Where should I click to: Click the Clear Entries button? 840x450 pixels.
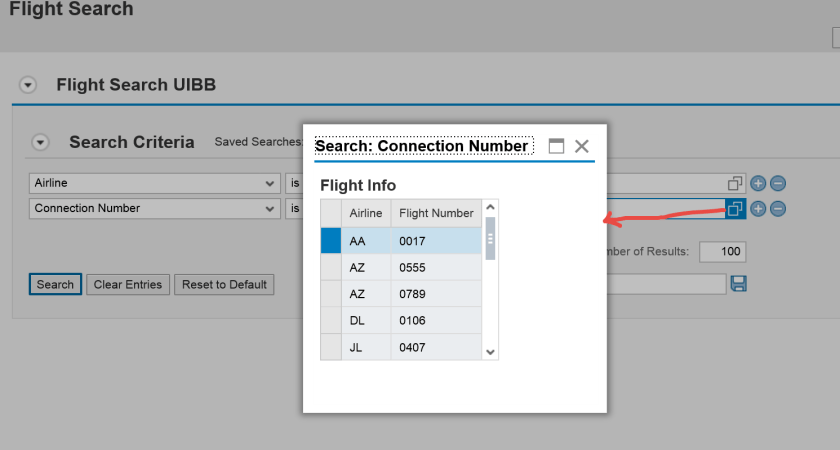click(128, 285)
